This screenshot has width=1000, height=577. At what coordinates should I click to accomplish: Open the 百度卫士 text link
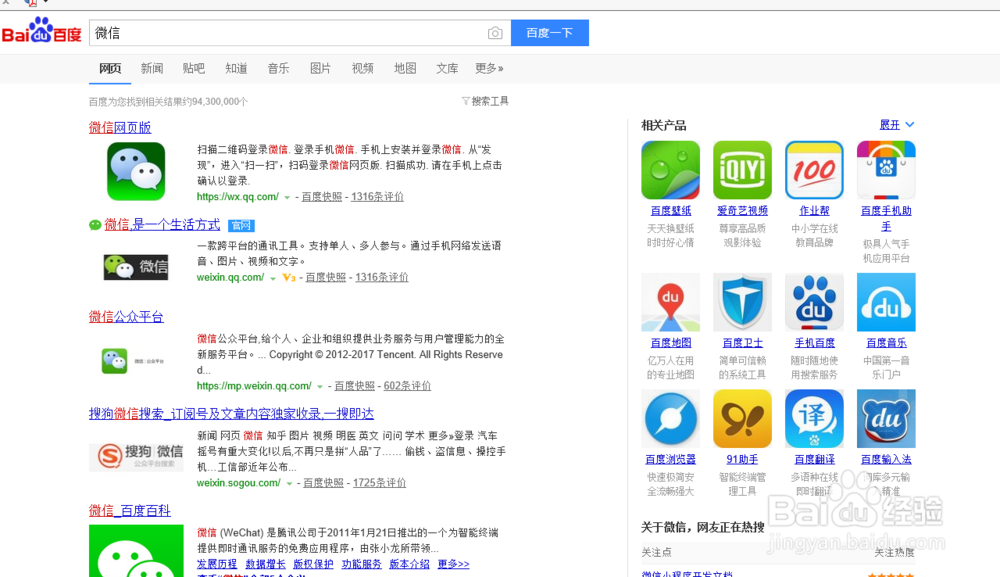click(742, 343)
